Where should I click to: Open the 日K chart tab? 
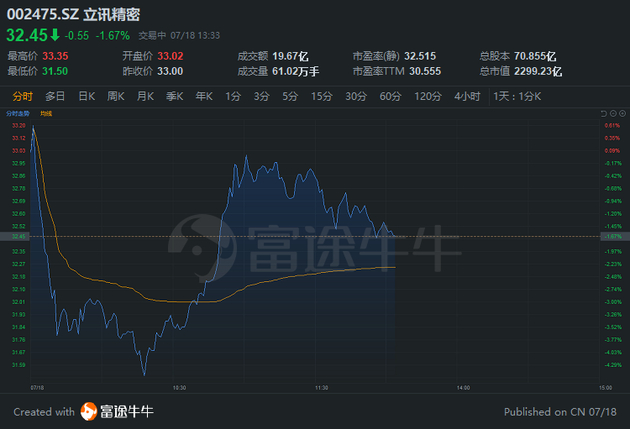pos(86,96)
